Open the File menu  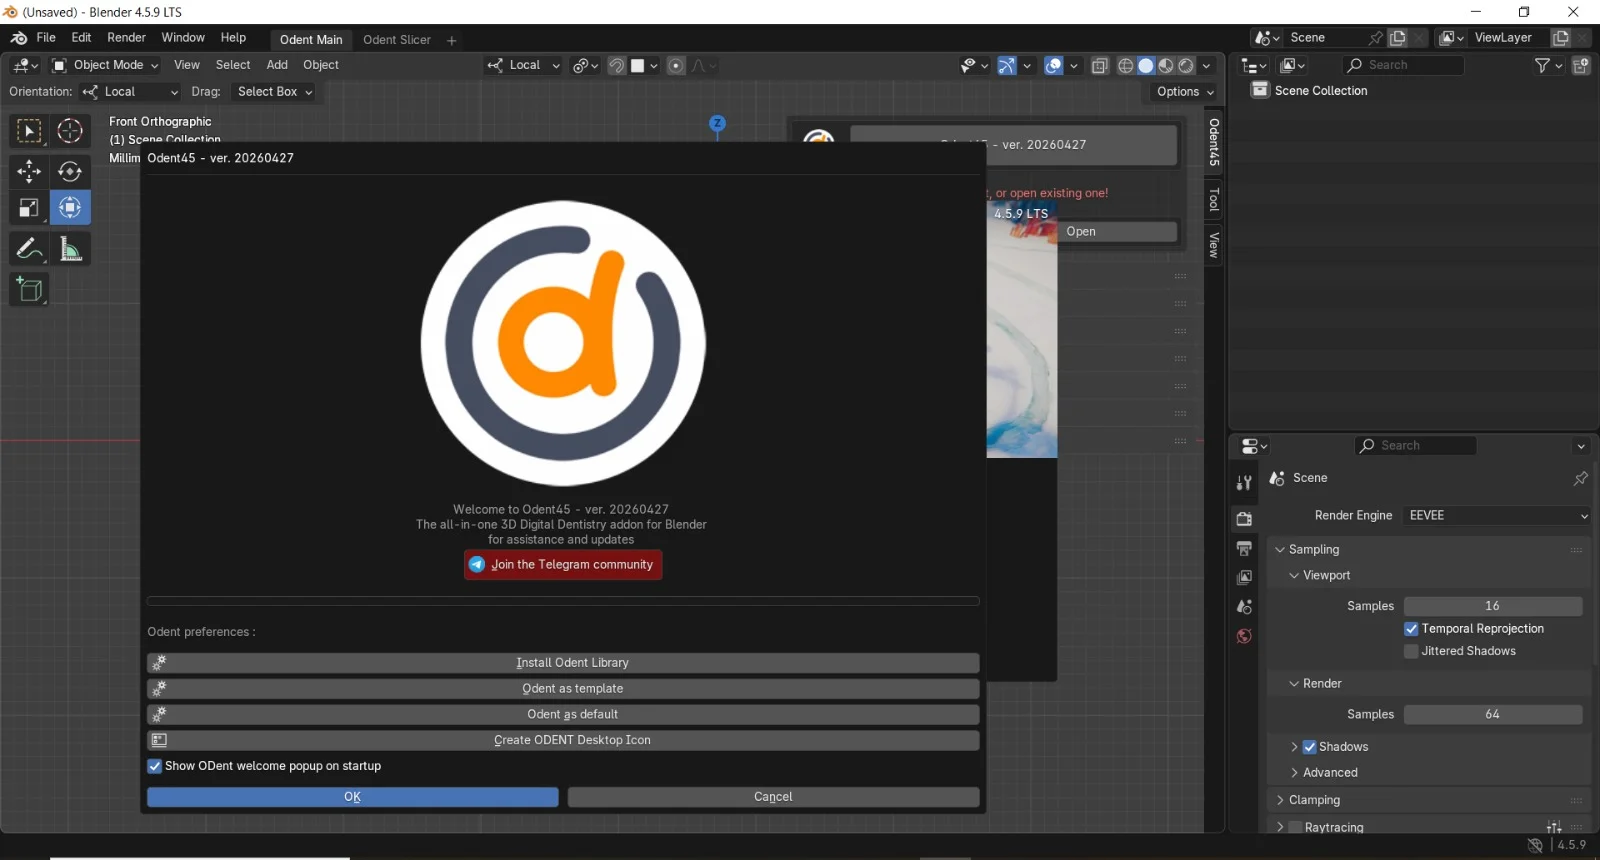pyautogui.click(x=46, y=38)
